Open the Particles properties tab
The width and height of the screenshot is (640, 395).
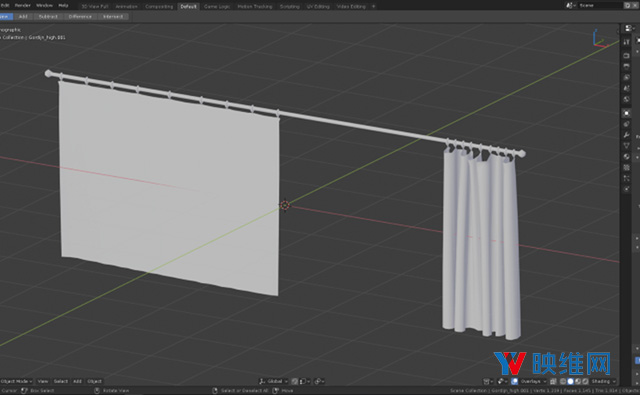tap(627, 178)
